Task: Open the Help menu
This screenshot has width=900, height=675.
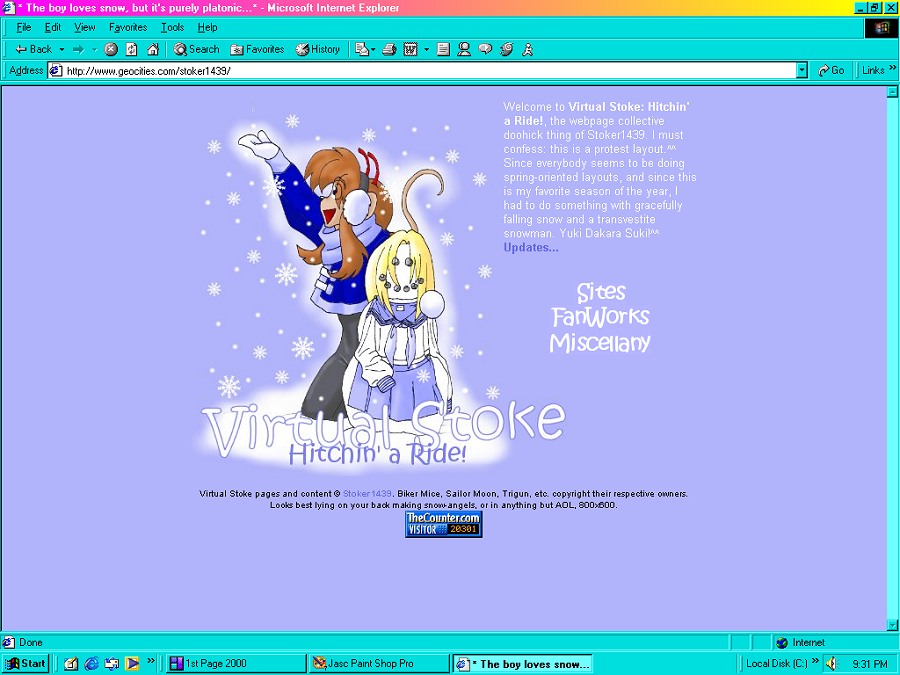Action: click(207, 27)
